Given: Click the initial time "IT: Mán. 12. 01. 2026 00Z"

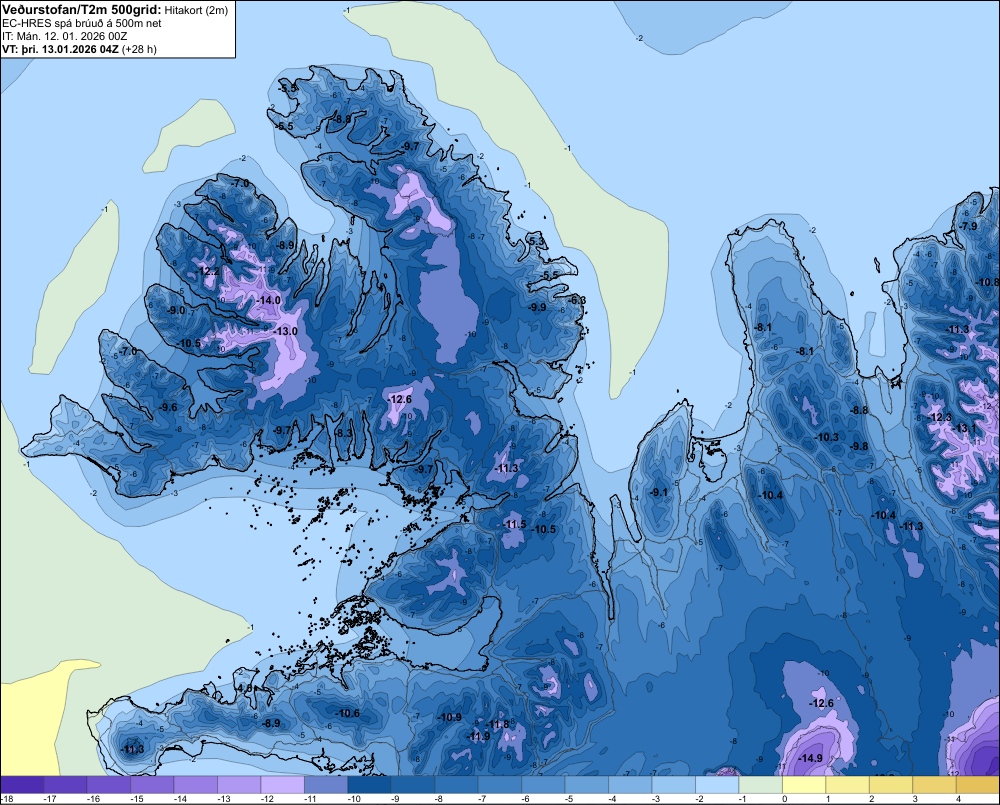Looking at the screenshot, I should point(64,36).
